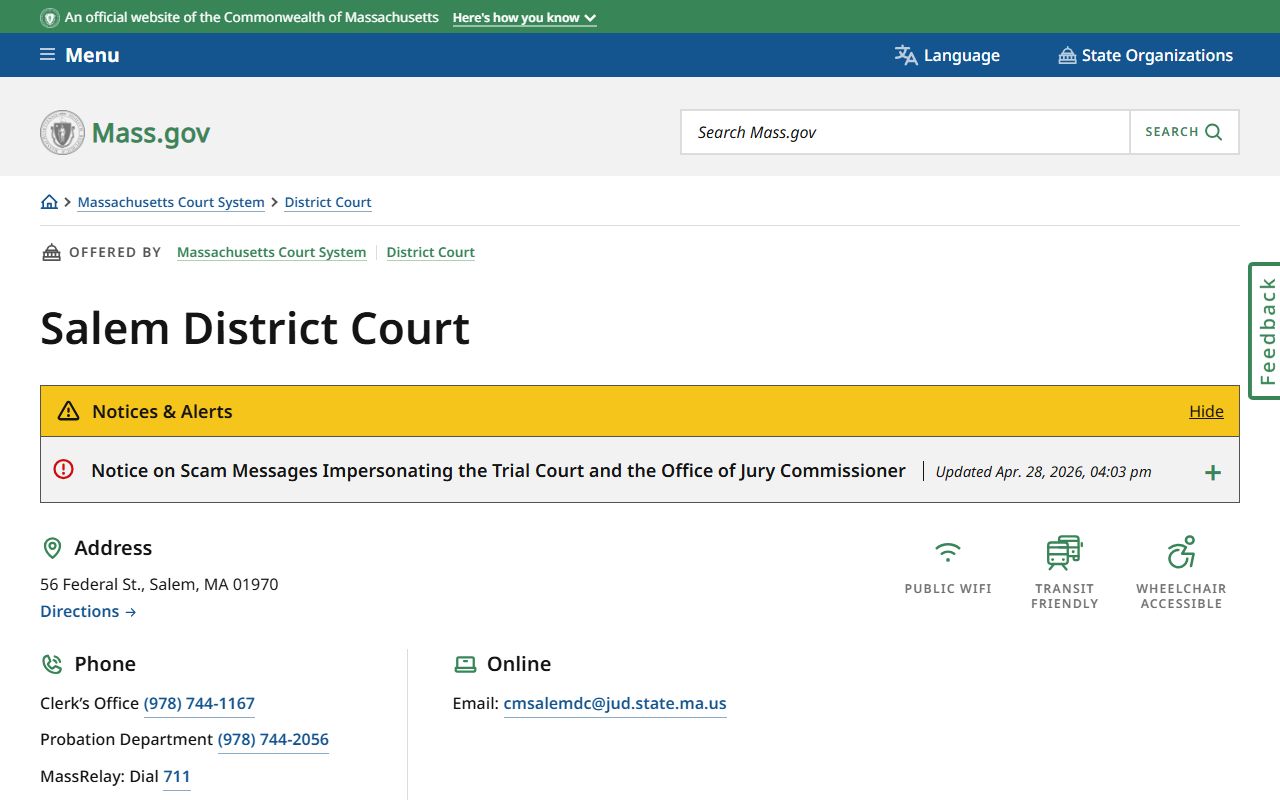
Task: Call the Clerk's Office number (978) 744-1167
Action: click(199, 703)
